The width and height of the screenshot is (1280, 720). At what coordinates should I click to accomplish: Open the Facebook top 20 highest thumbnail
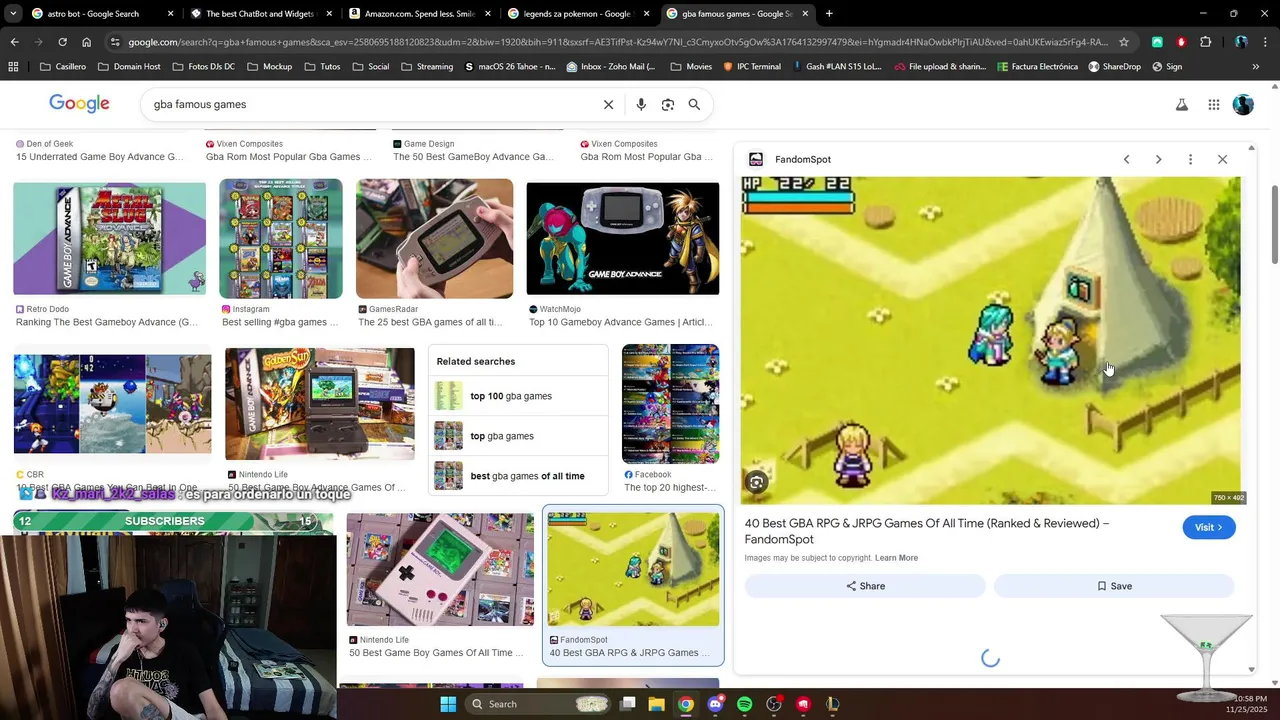click(670, 404)
